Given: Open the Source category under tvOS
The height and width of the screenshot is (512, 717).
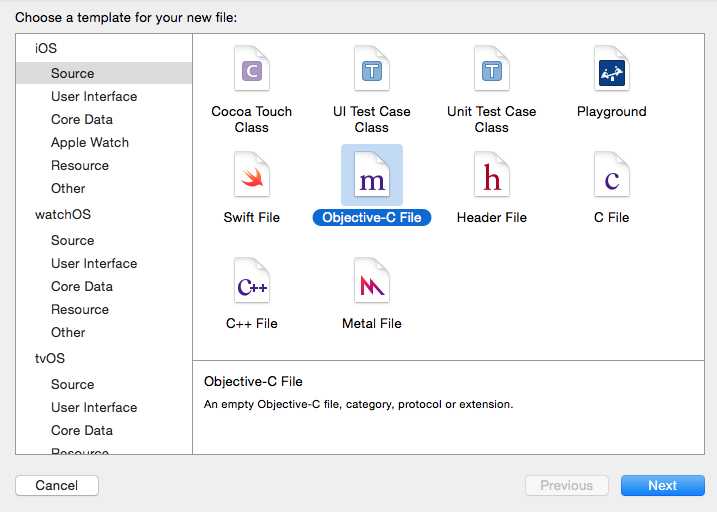Looking at the screenshot, I should [x=73, y=384].
